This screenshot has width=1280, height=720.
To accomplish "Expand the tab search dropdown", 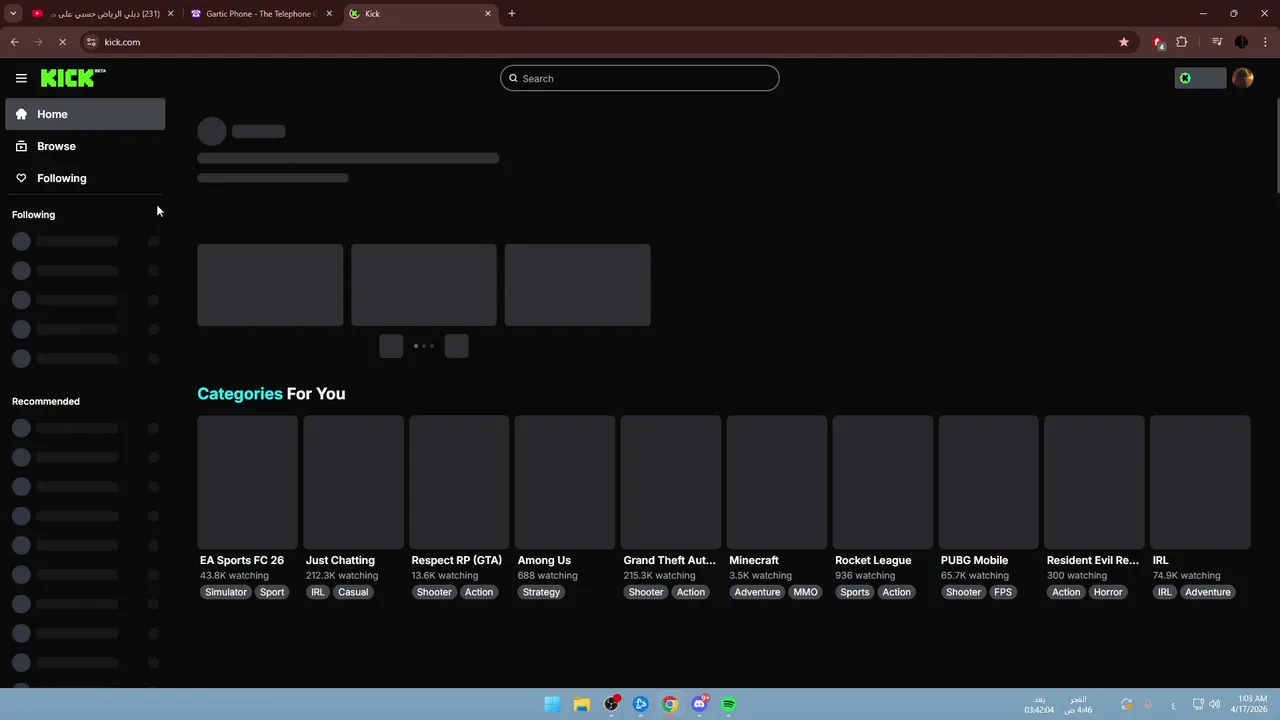I will tap(13, 14).
